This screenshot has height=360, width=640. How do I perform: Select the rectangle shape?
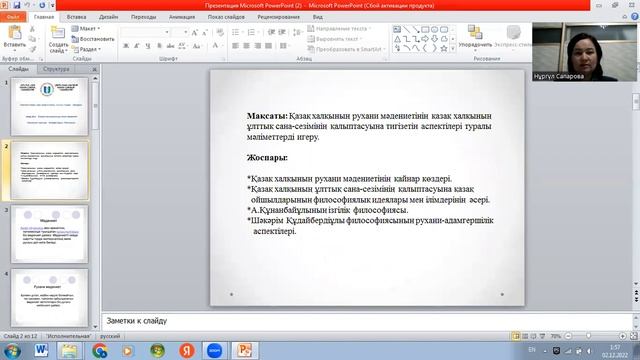[x=425, y=29]
